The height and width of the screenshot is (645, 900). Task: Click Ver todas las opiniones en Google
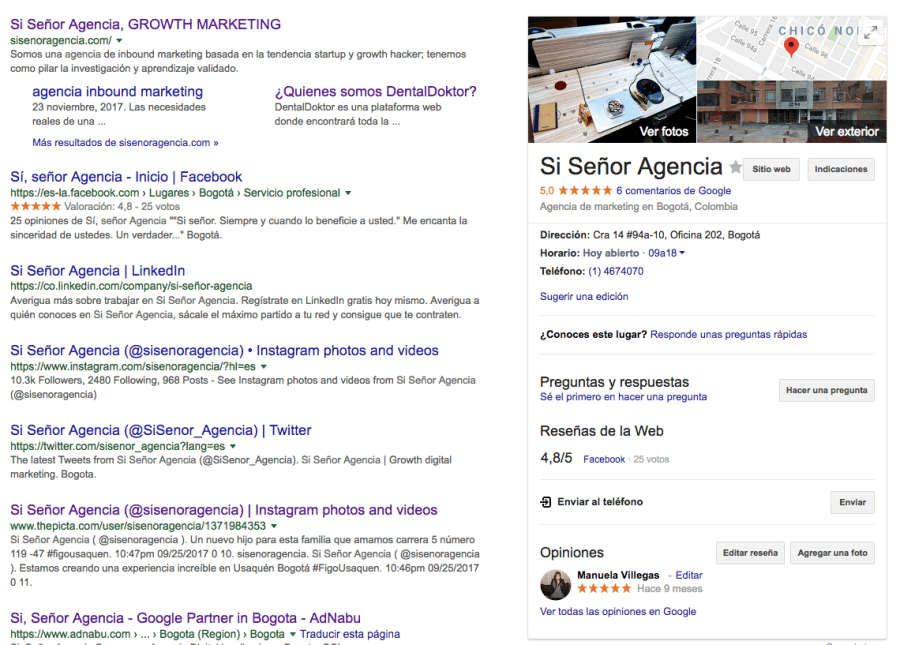pos(618,612)
